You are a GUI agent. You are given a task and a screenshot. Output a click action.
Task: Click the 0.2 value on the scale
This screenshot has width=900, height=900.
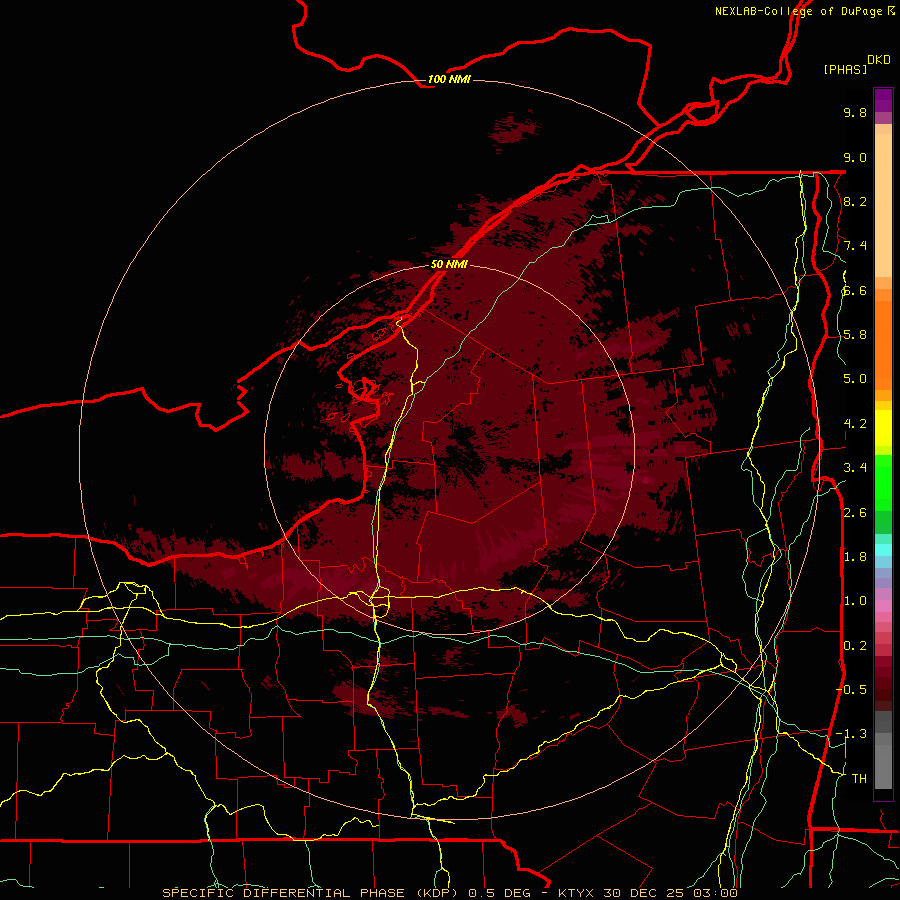click(x=855, y=646)
